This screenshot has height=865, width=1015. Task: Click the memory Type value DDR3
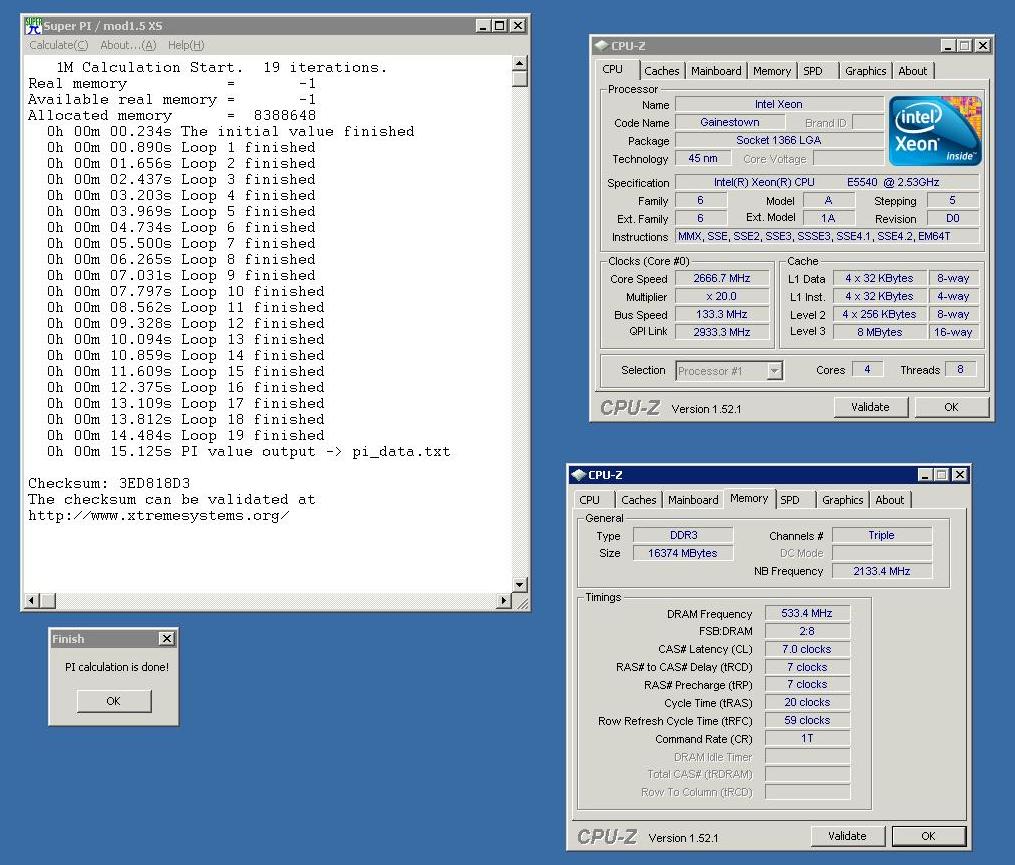coord(684,535)
